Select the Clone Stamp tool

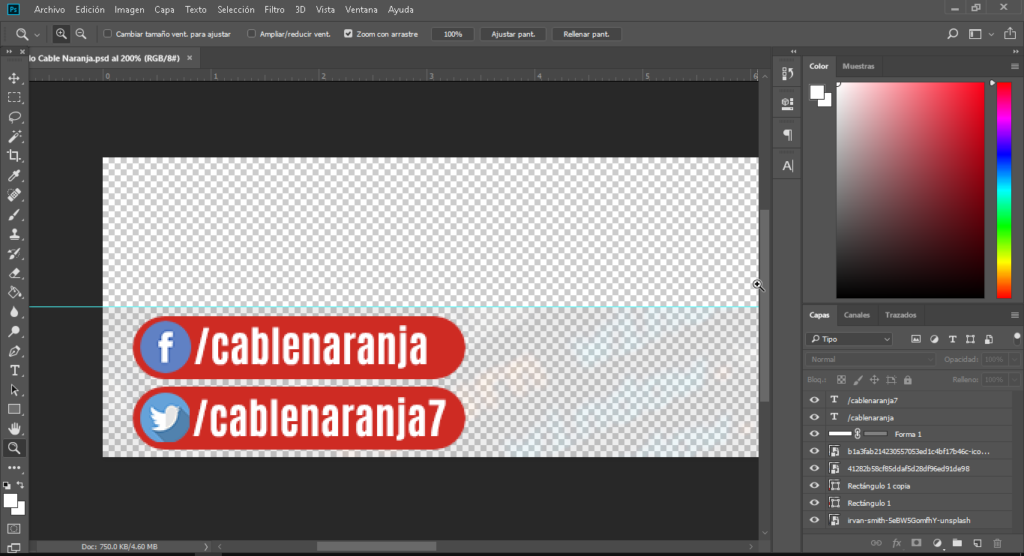tap(14, 235)
